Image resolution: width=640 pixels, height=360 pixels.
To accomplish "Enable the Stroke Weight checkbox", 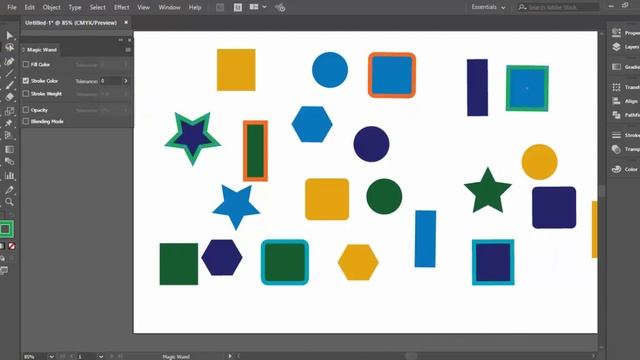I will pos(26,94).
